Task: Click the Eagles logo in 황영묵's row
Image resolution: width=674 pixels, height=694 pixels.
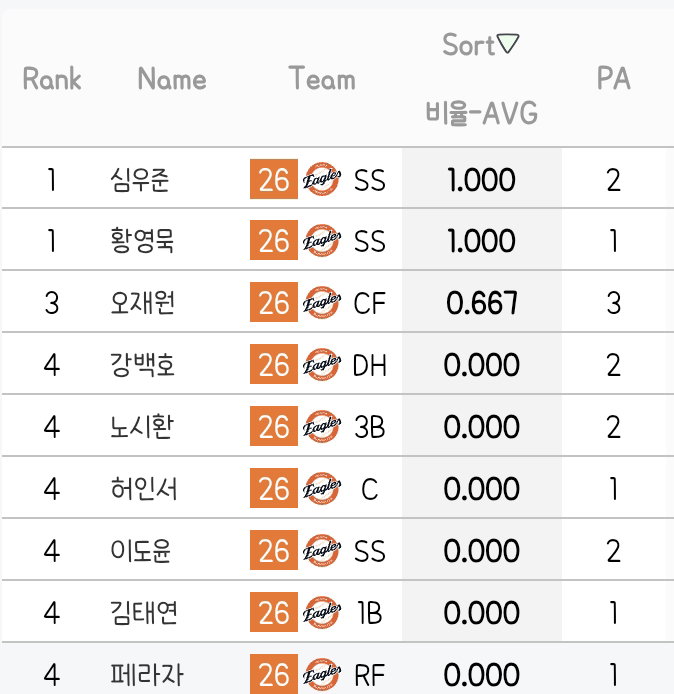Action: pyautogui.click(x=322, y=241)
